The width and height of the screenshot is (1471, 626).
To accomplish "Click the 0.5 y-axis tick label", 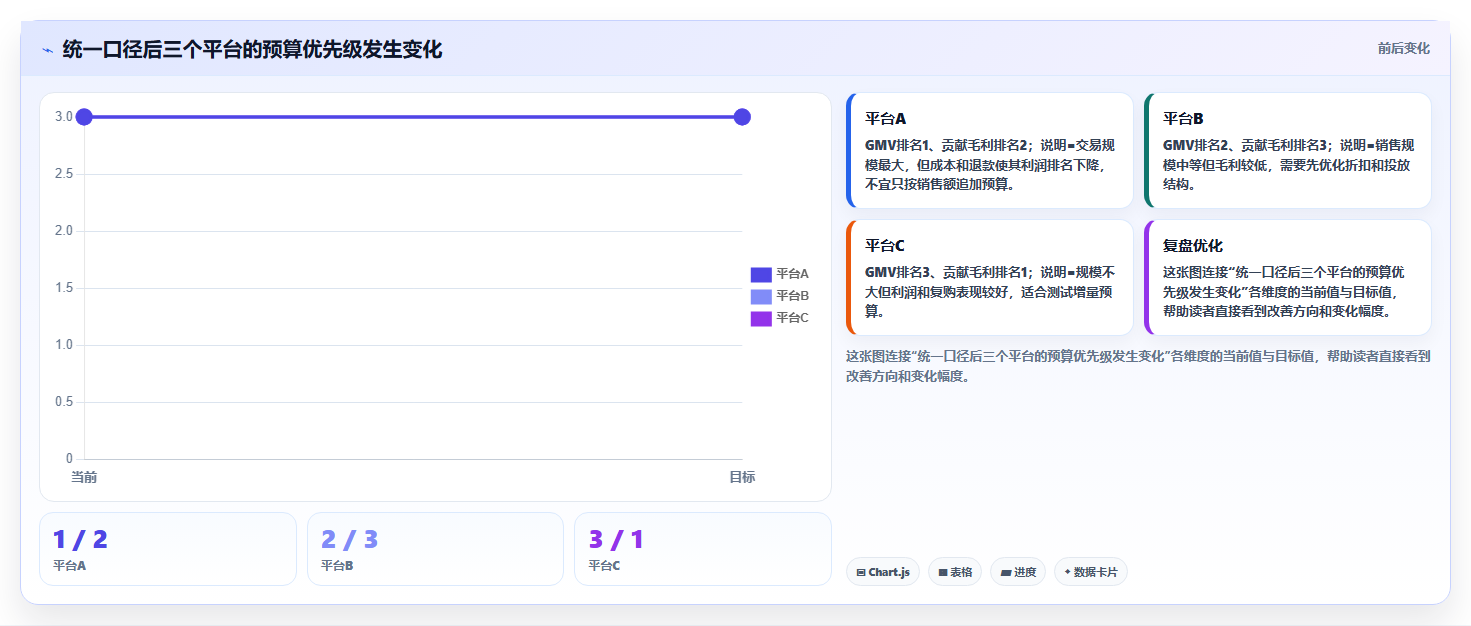I will (x=63, y=402).
